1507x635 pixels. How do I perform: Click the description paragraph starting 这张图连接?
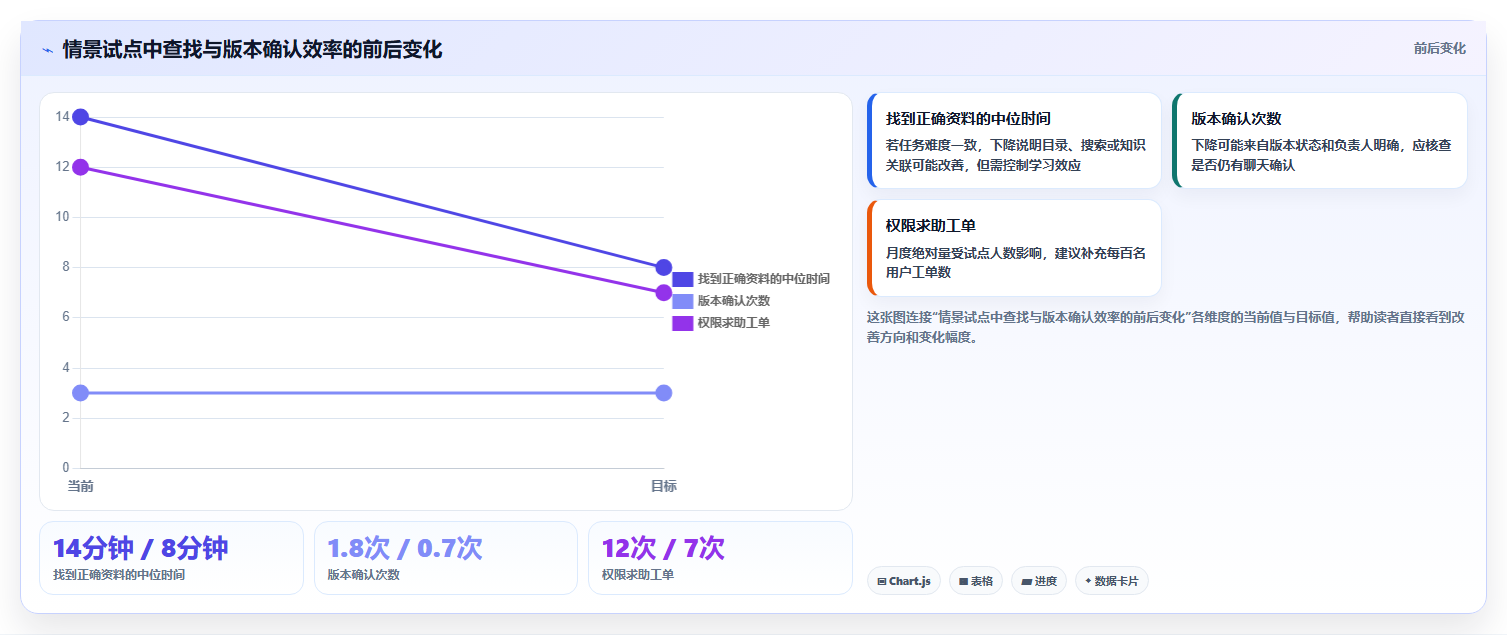[1166, 327]
